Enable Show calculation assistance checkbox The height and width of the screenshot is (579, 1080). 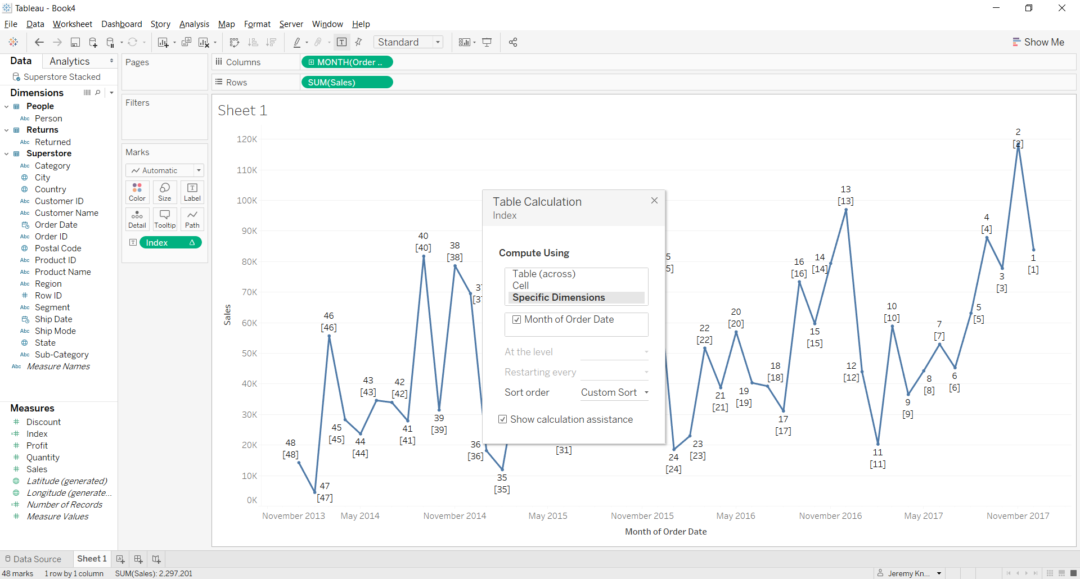(502, 419)
